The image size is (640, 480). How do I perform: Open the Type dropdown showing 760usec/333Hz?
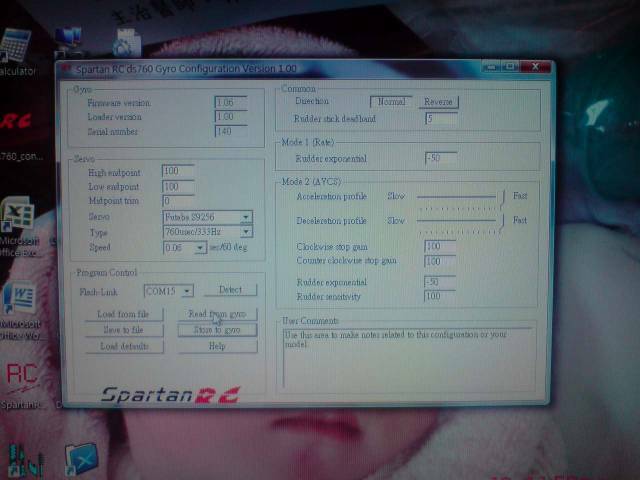point(207,232)
